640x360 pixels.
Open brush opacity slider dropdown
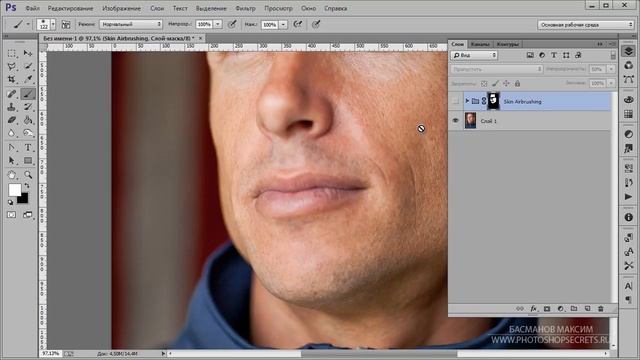pos(218,24)
